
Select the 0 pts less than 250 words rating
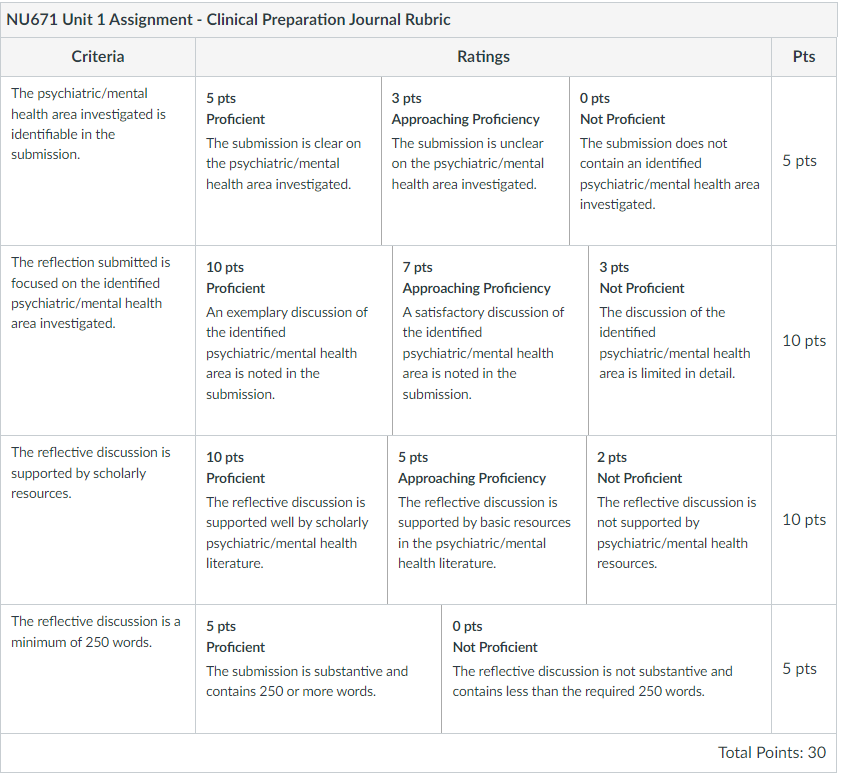click(607, 669)
